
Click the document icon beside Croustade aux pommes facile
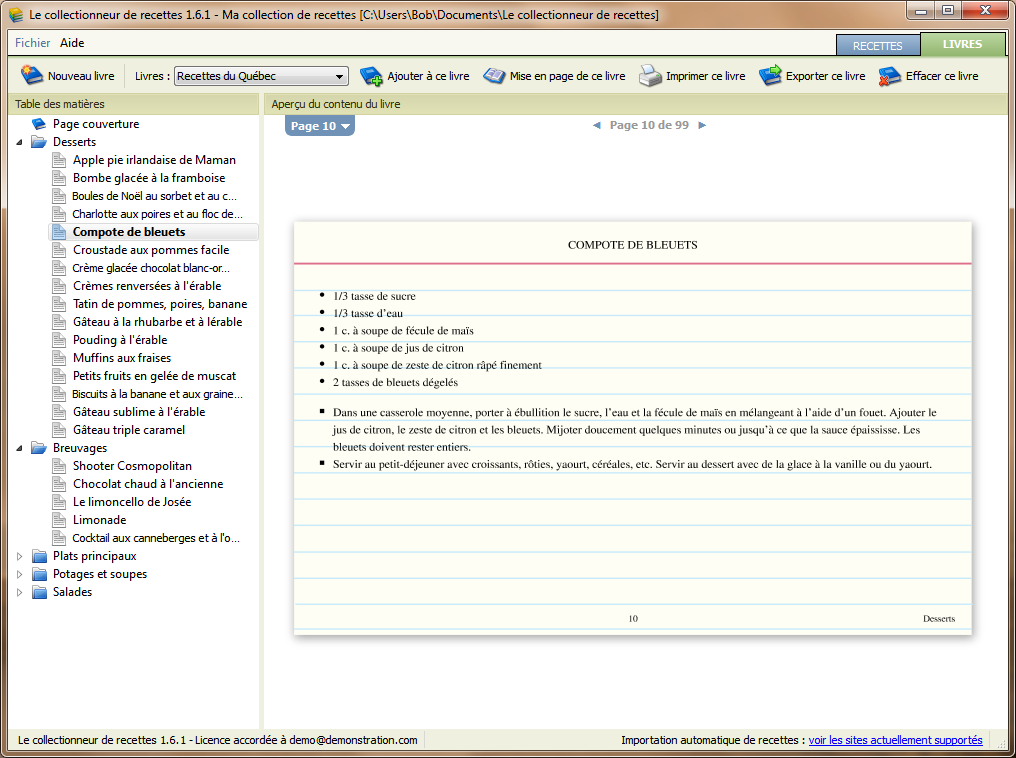click(59, 250)
